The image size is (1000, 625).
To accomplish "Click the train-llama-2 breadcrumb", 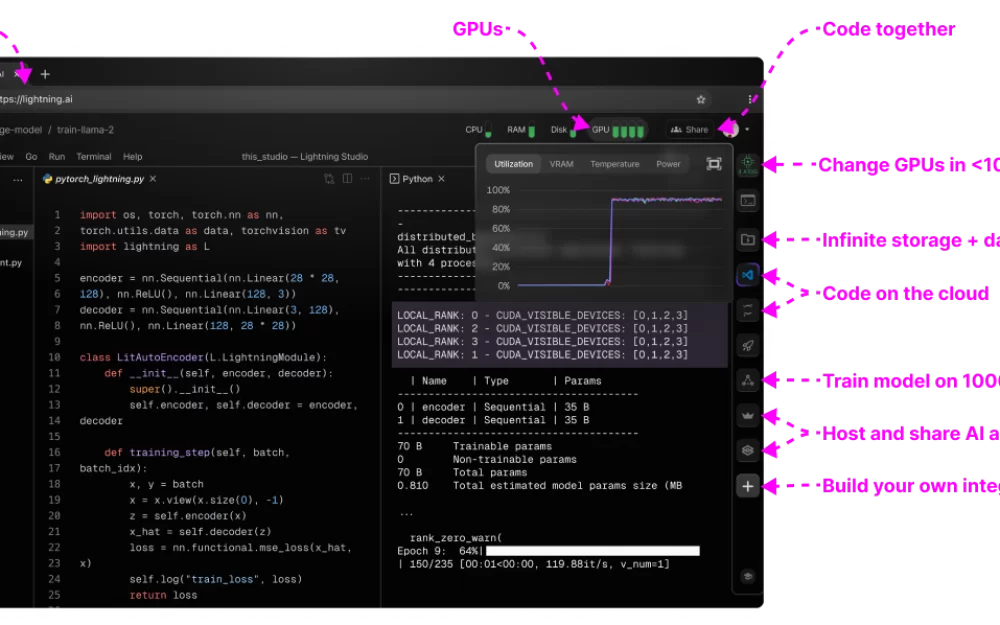I will [85, 130].
